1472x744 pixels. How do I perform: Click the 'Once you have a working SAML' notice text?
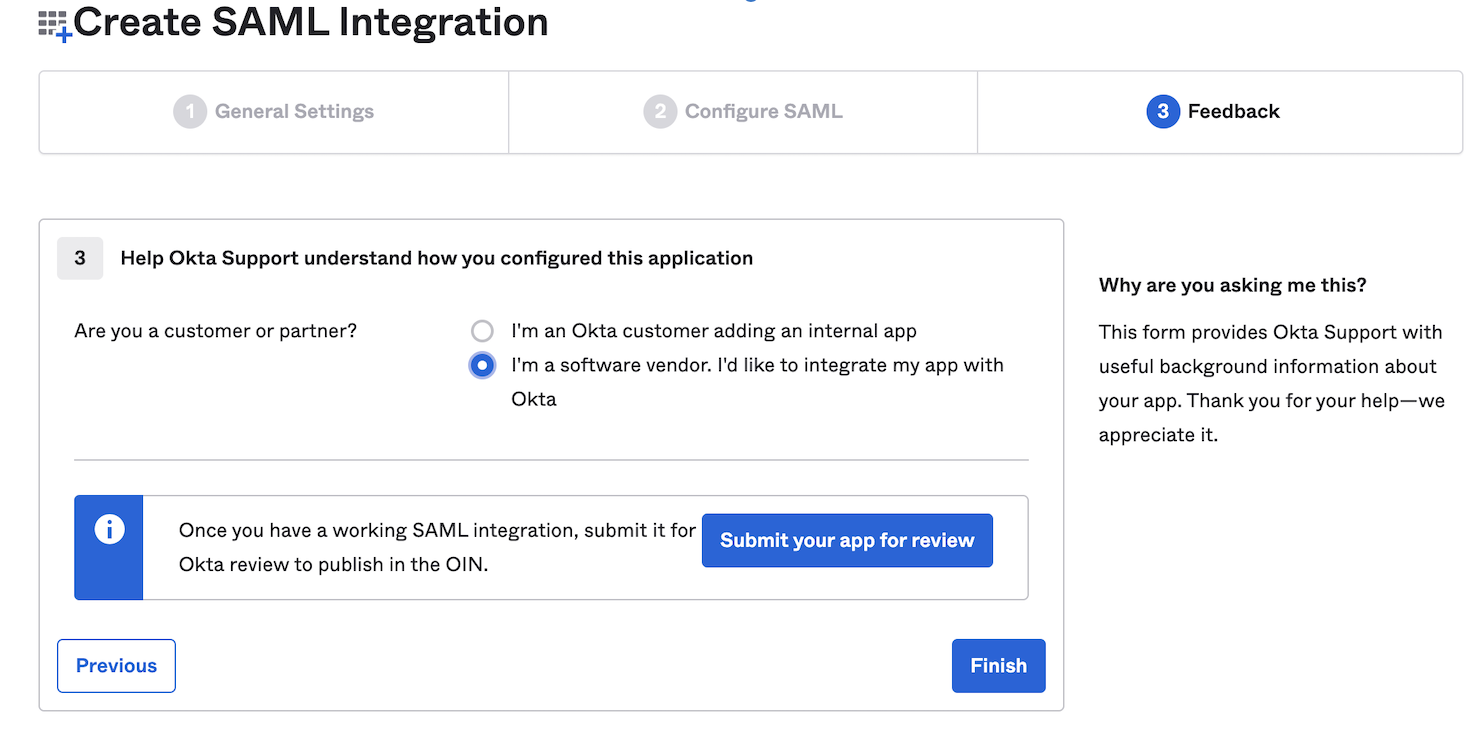pos(436,547)
